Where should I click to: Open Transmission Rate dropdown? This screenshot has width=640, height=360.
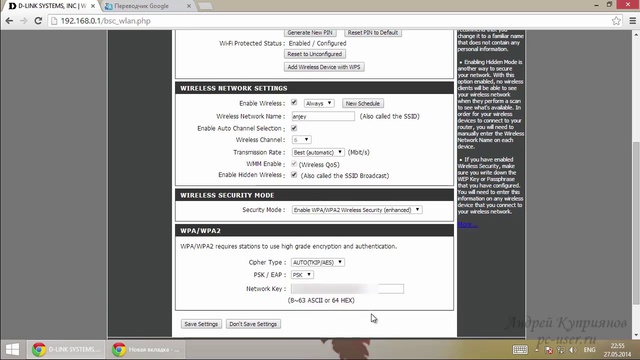(x=318, y=152)
